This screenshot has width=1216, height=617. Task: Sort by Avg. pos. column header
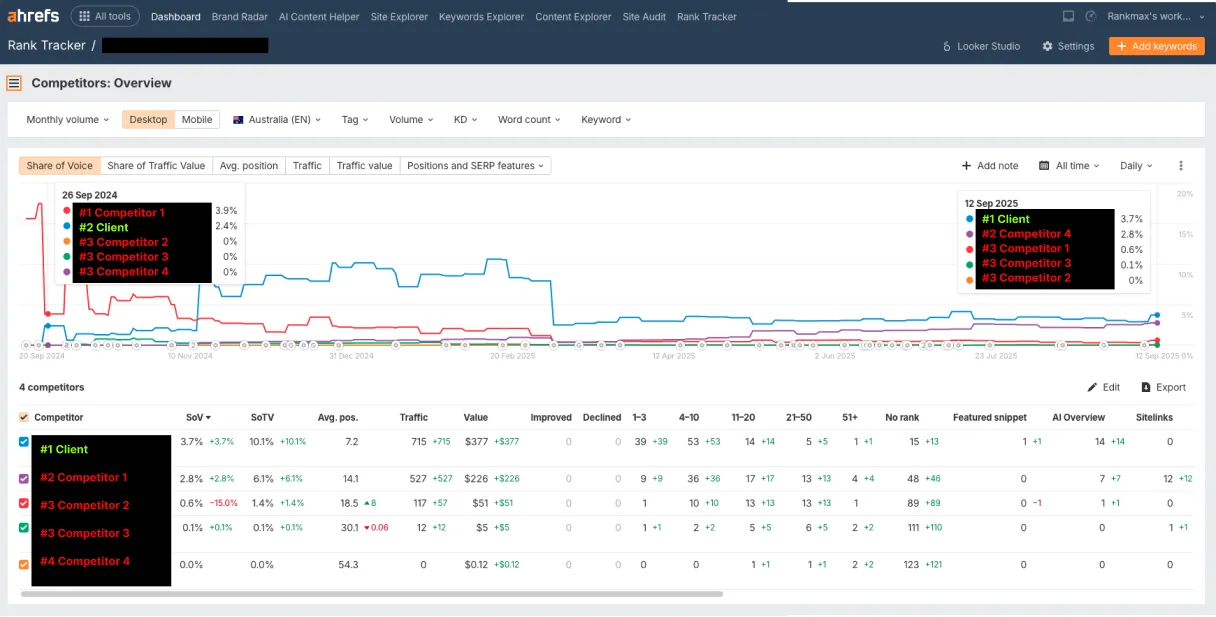(337, 417)
